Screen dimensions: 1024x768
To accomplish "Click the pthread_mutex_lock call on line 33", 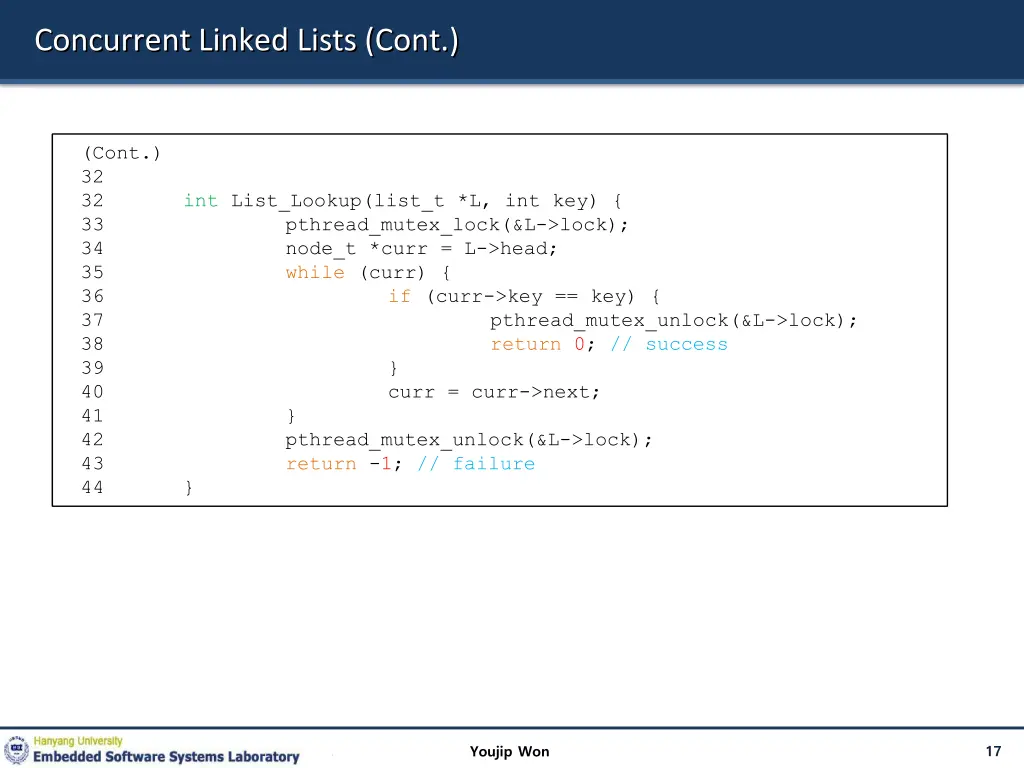I will coord(457,225).
